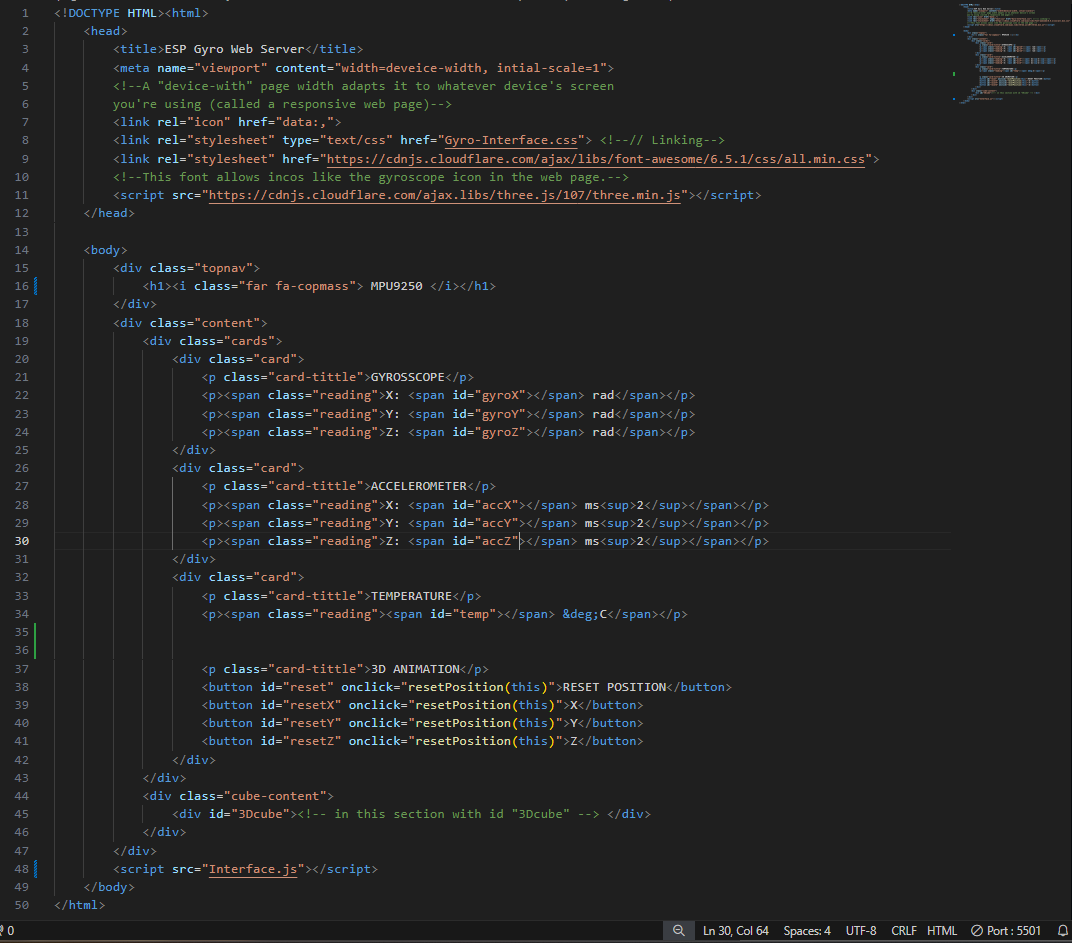Open the notifications bell in status bar
1072x943 pixels.
click(1063, 931)
